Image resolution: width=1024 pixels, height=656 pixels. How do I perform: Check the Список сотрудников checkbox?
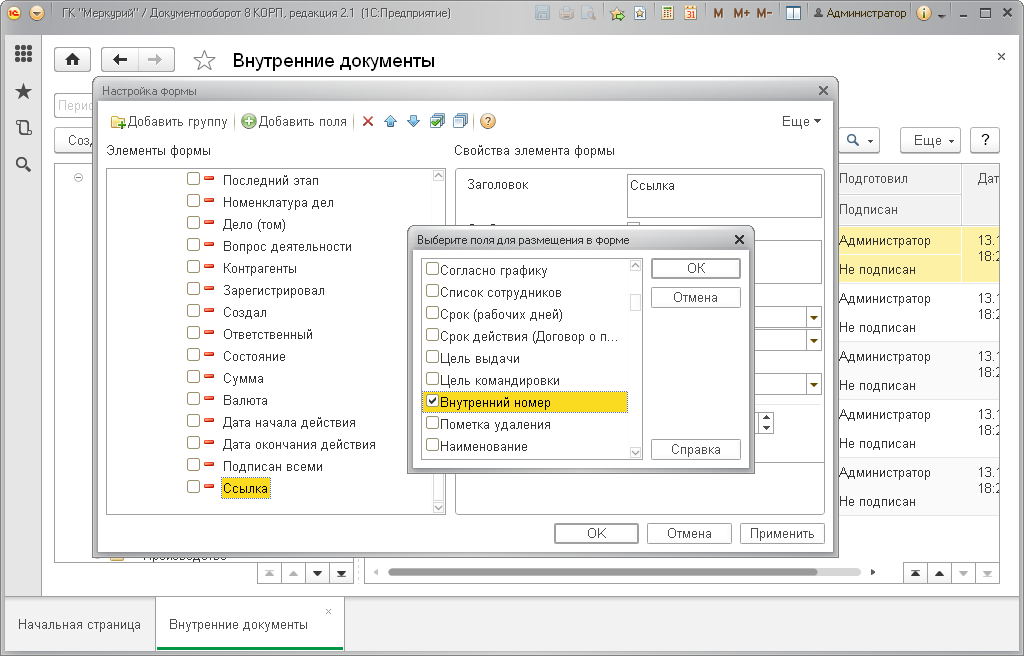click(x=432, y=291)
